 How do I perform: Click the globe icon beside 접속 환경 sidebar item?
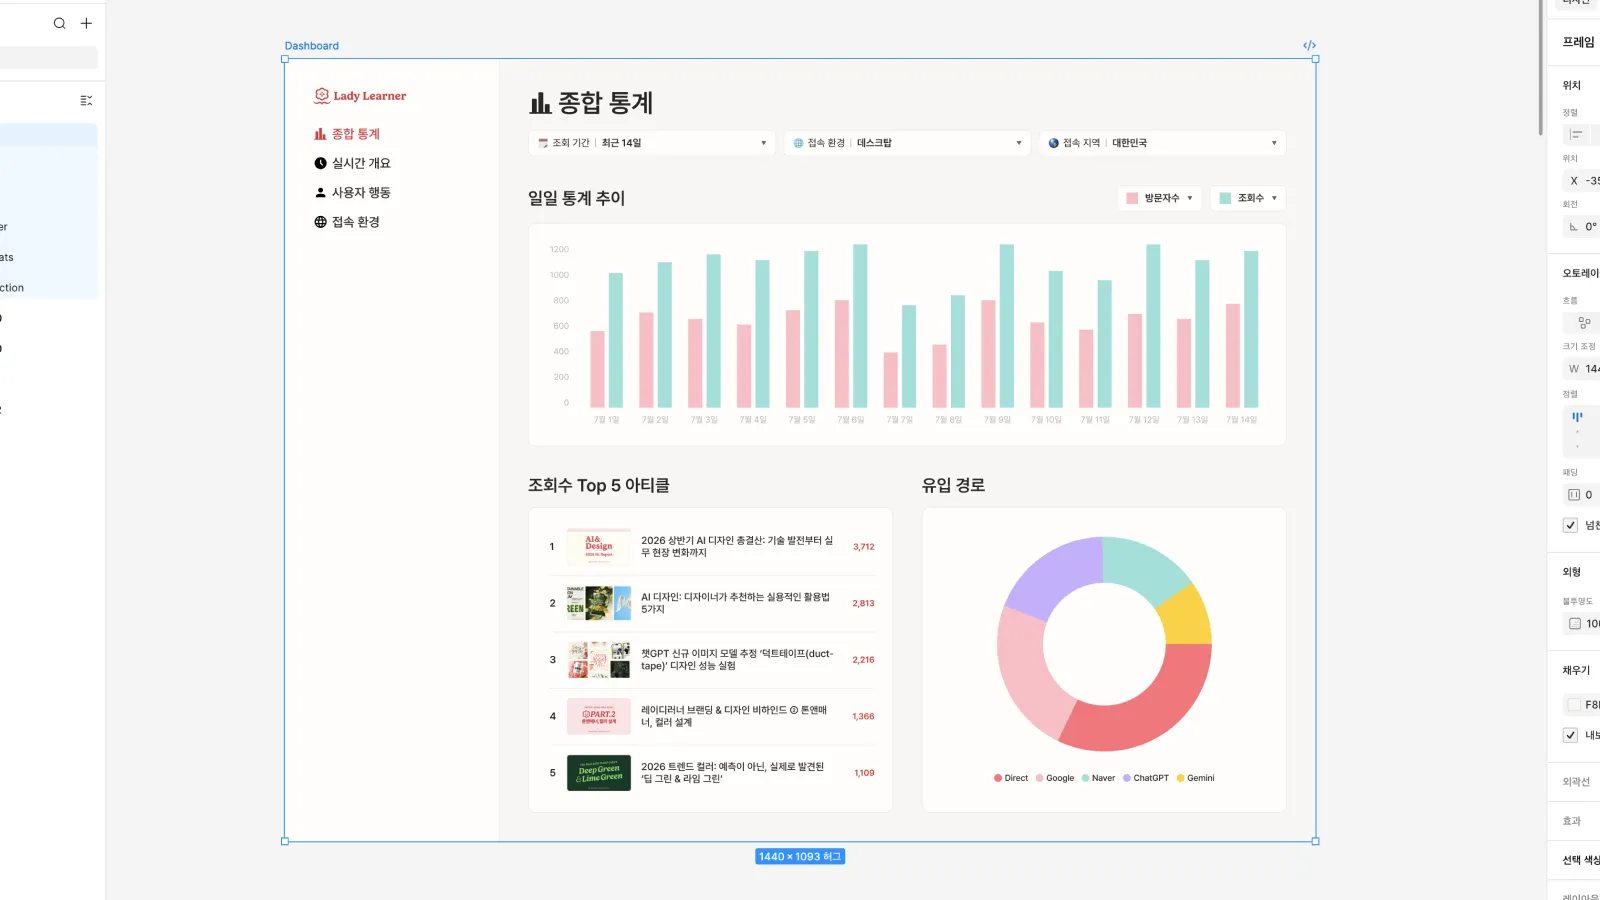tap(320, 222)
